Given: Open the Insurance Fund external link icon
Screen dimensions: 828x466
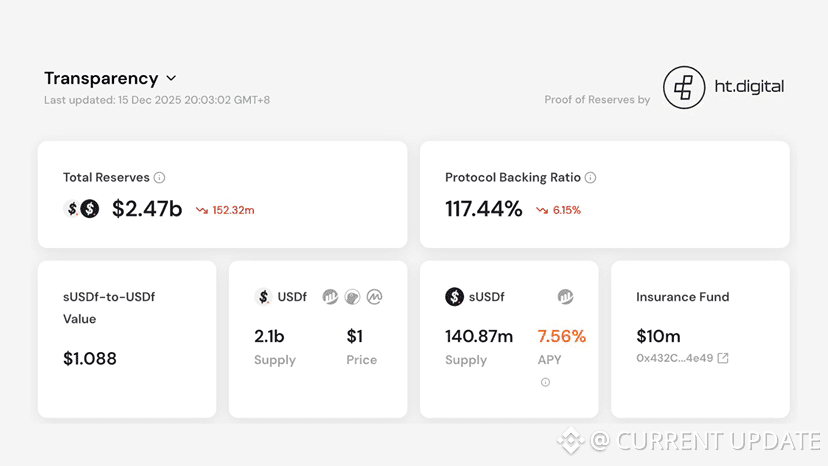Looking at the screenshot, I should coord(723,358).
